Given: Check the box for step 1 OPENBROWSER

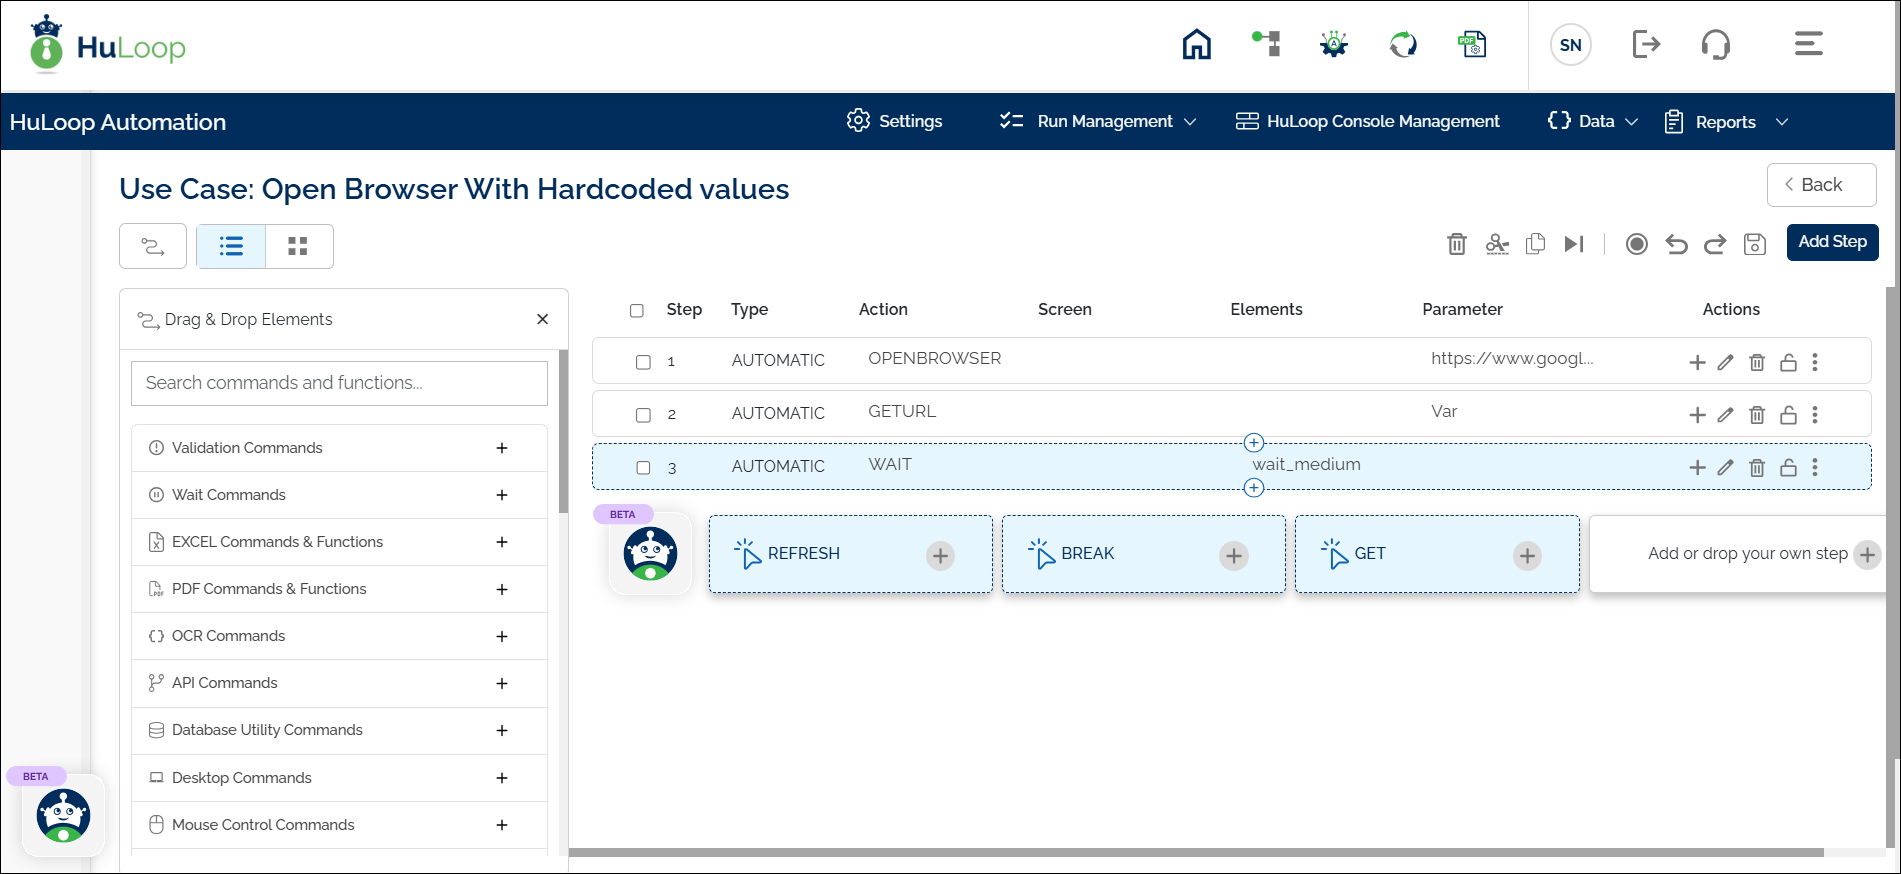Looking at the screenshot, I should (643, 362).
